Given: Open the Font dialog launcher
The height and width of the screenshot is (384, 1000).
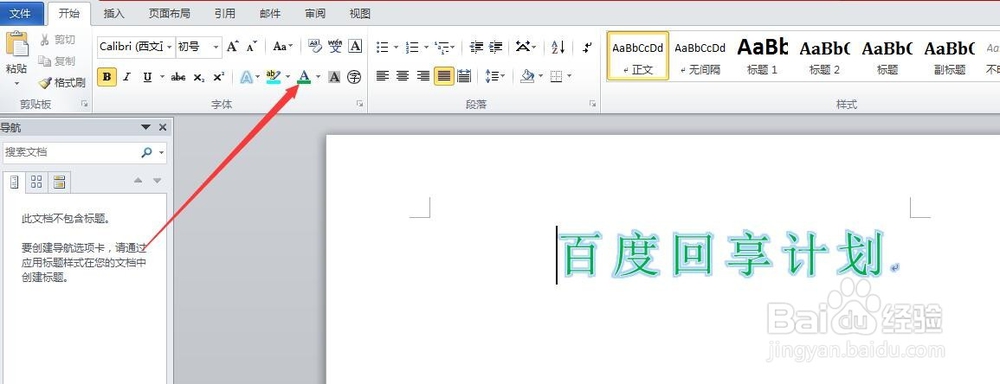Looking at the screenshot, I should 360,103.
